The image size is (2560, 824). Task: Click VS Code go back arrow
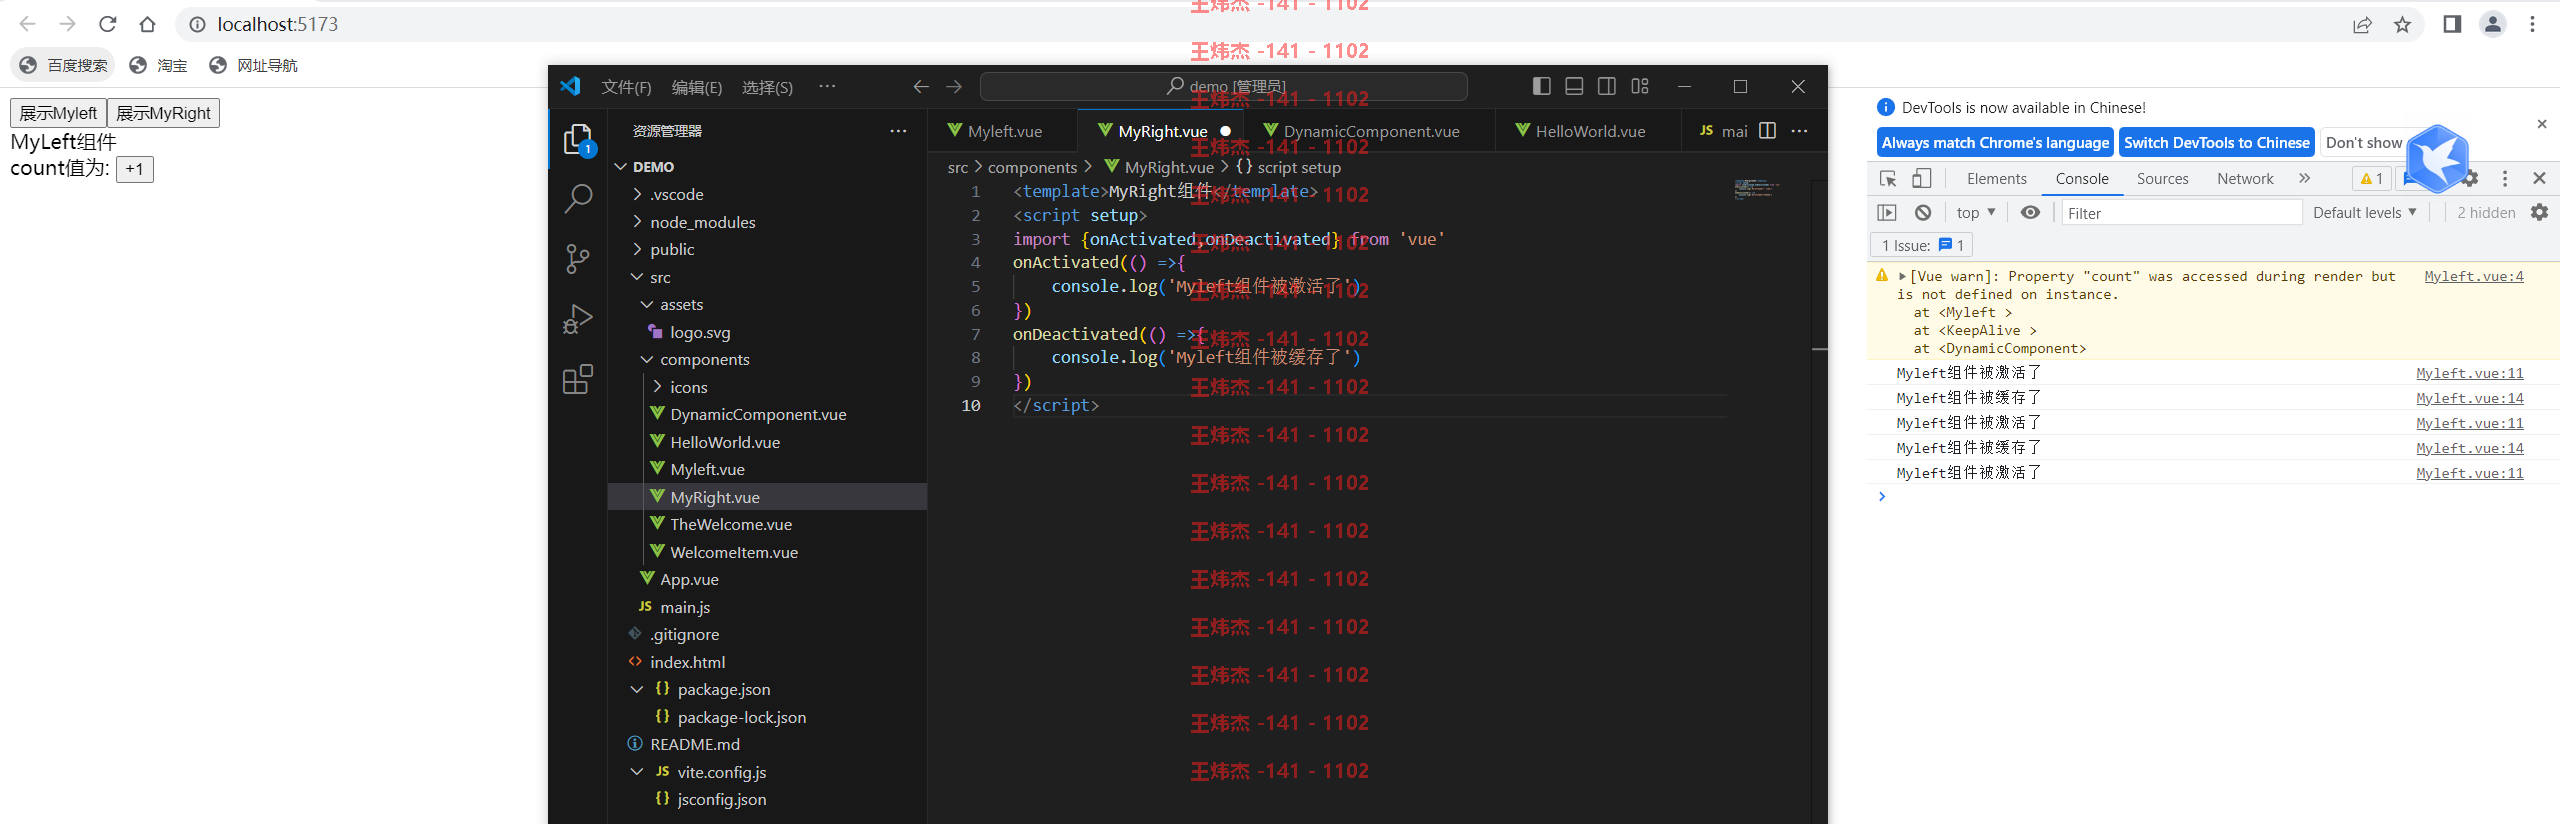(921, 87)
